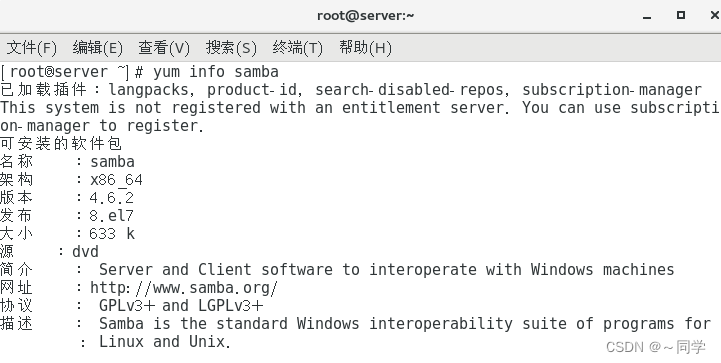Maximize the terminal window
This screenshot has height=363, width=721.
tap(681, 15)
